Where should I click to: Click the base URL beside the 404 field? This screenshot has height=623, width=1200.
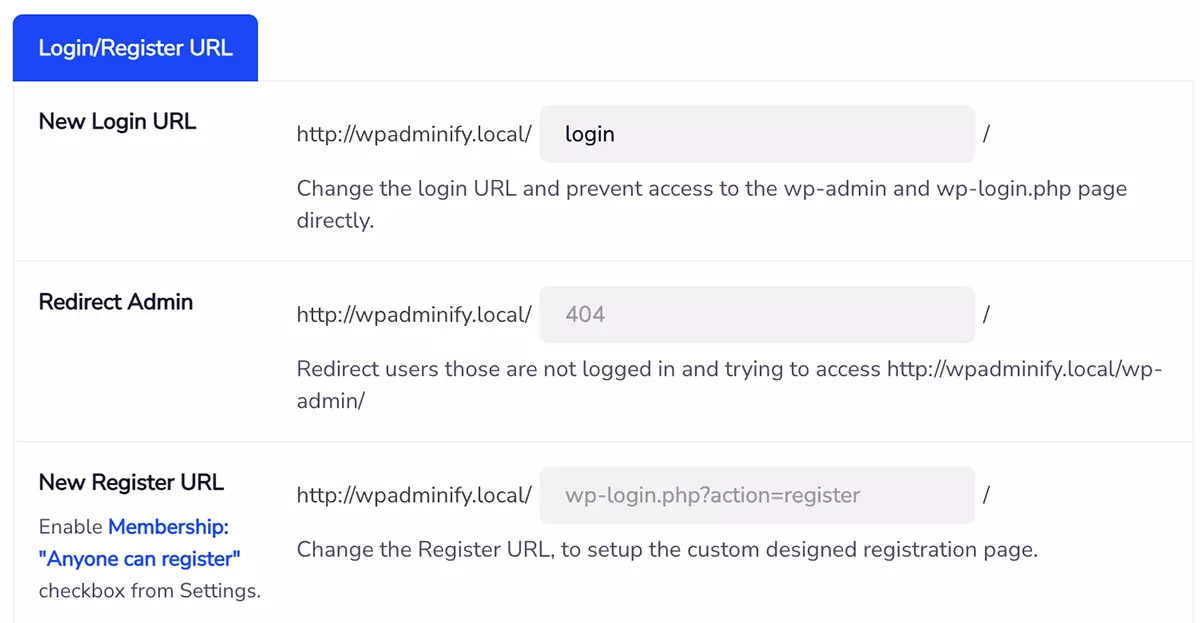pos(413,314)
